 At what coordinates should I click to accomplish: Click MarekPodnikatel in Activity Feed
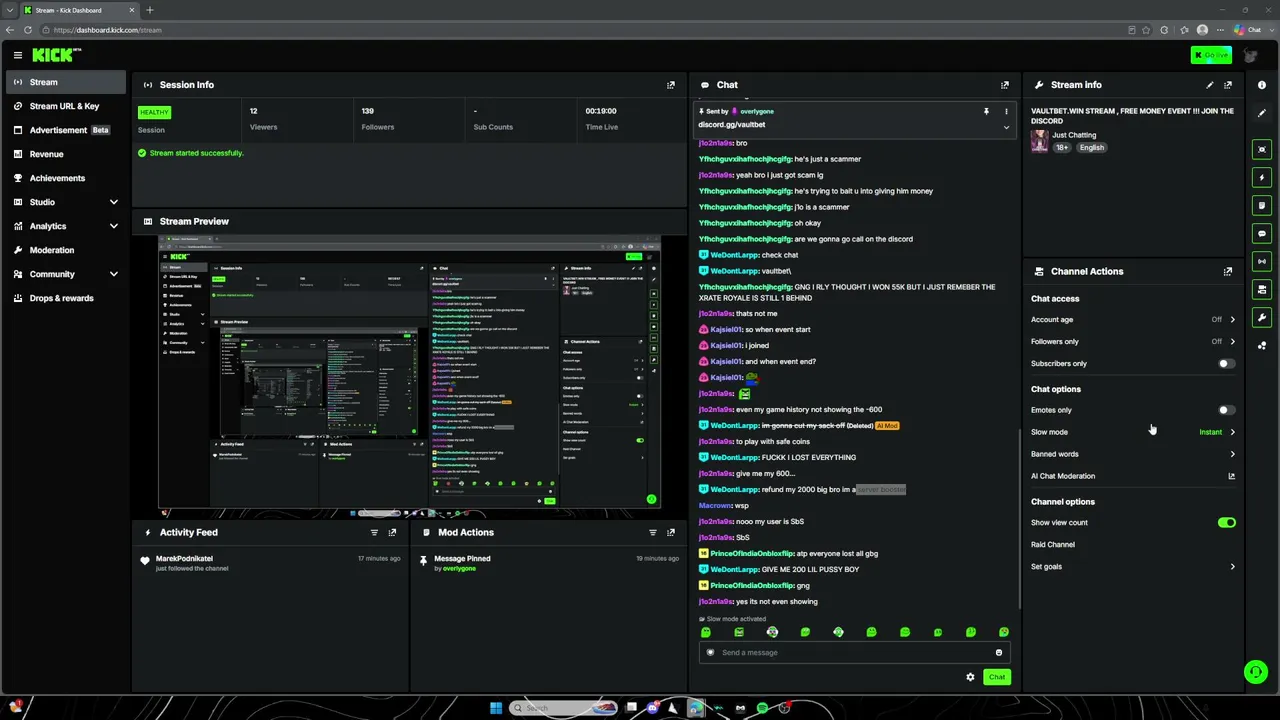point(184,558)
